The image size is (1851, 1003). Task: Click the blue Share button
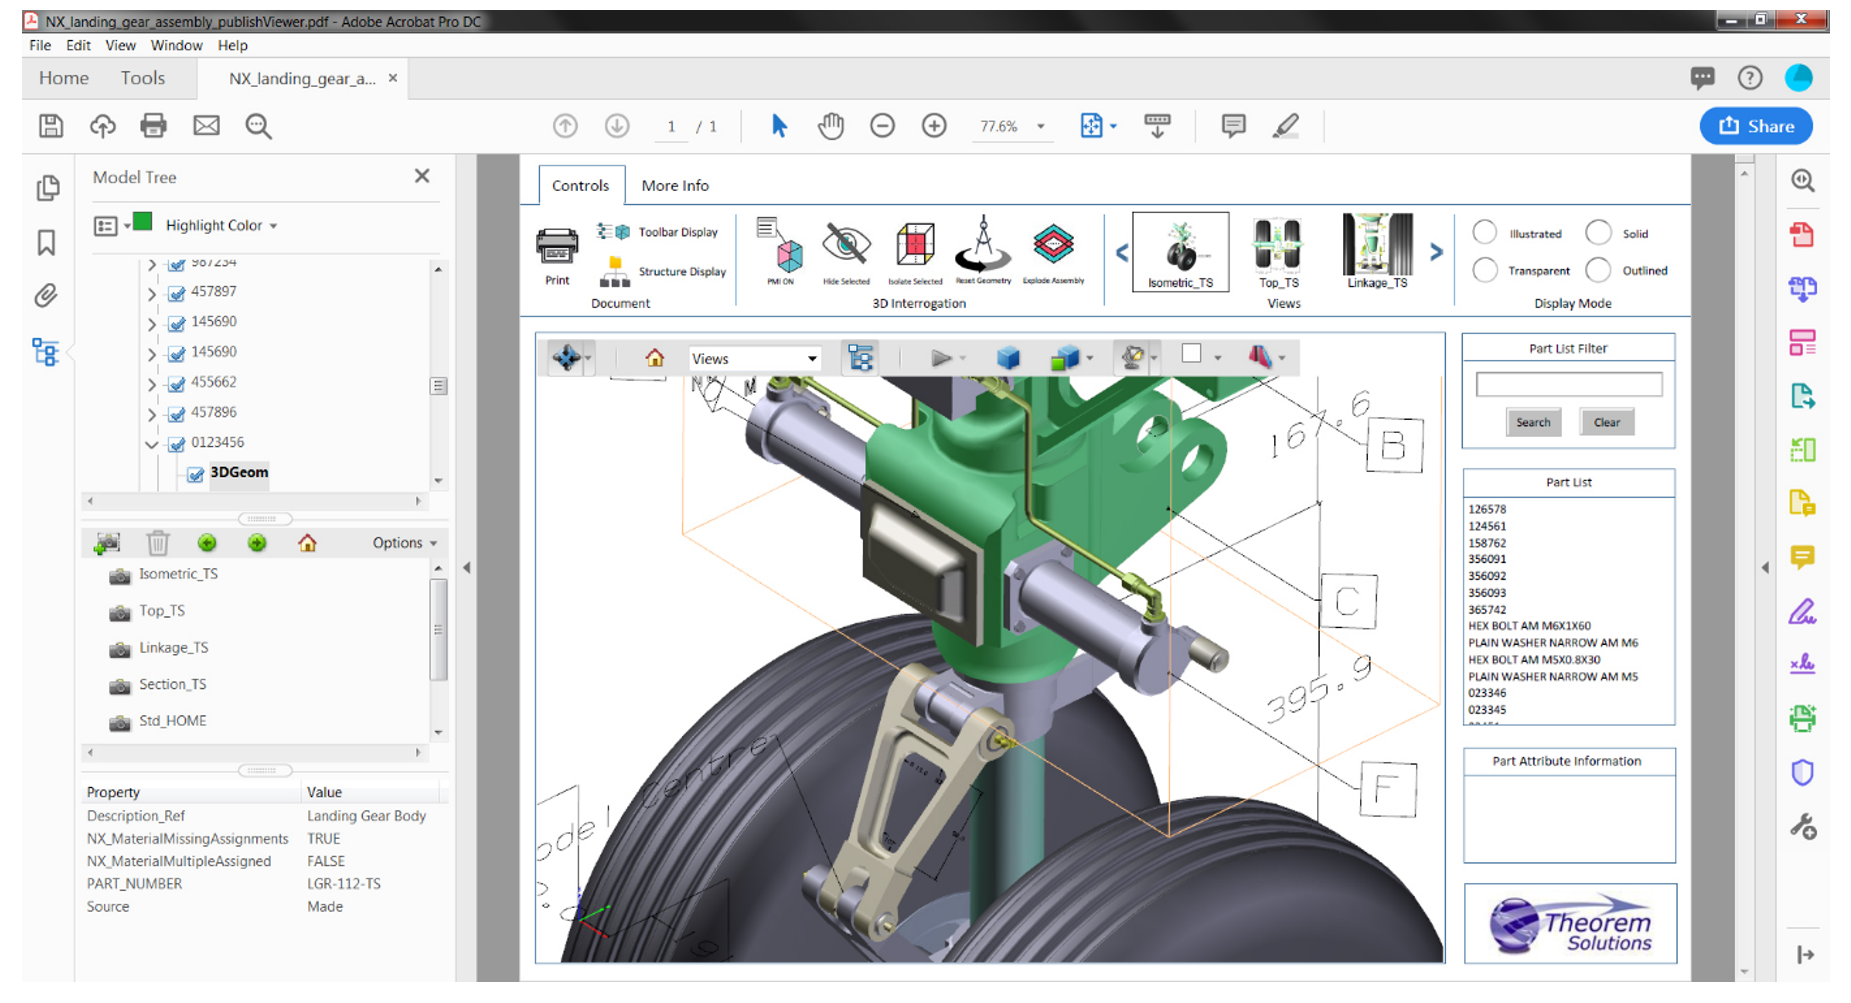1756,126
